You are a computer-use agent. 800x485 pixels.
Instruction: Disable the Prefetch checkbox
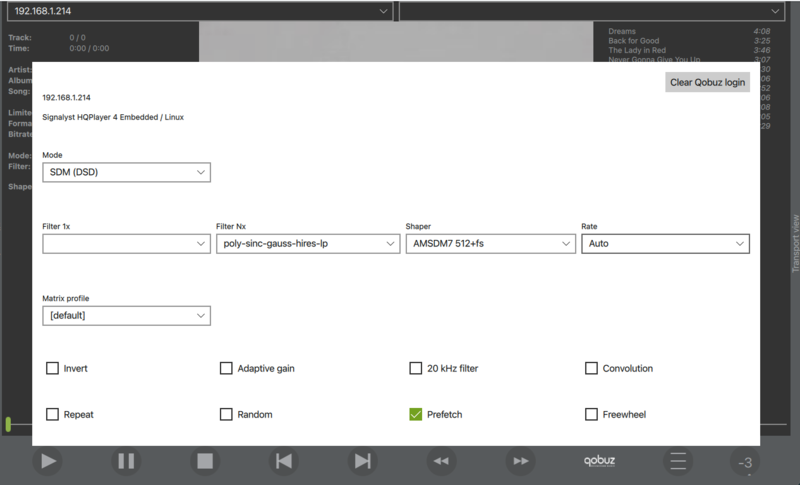416,414
